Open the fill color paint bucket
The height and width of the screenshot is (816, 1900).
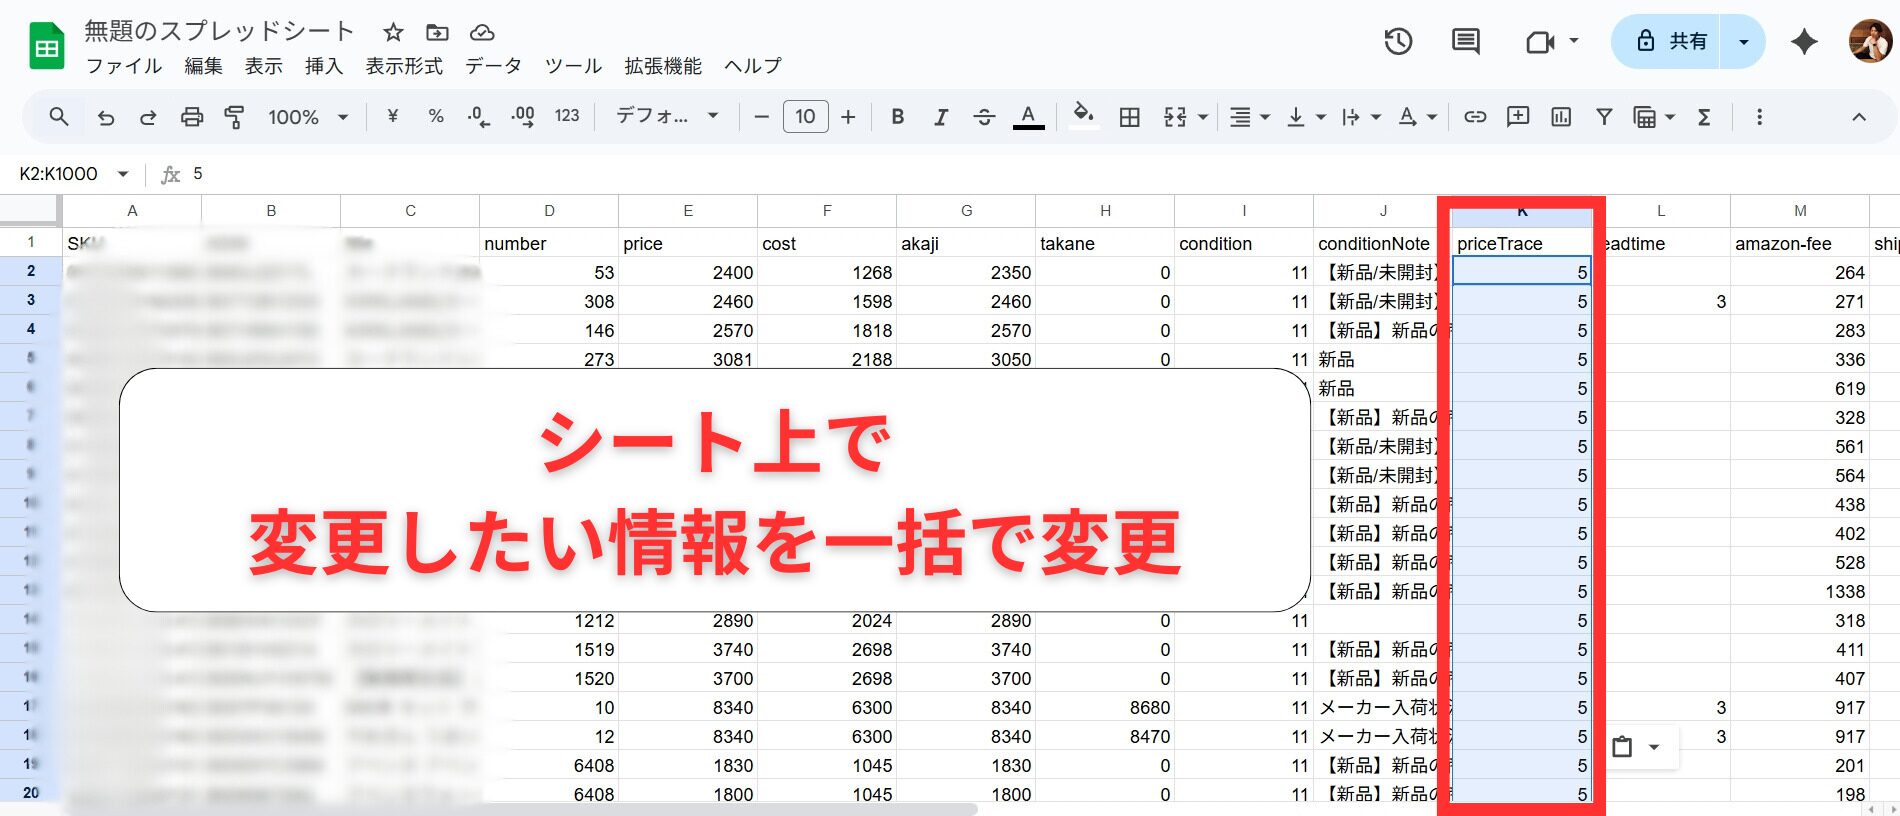pos(1083,116)
